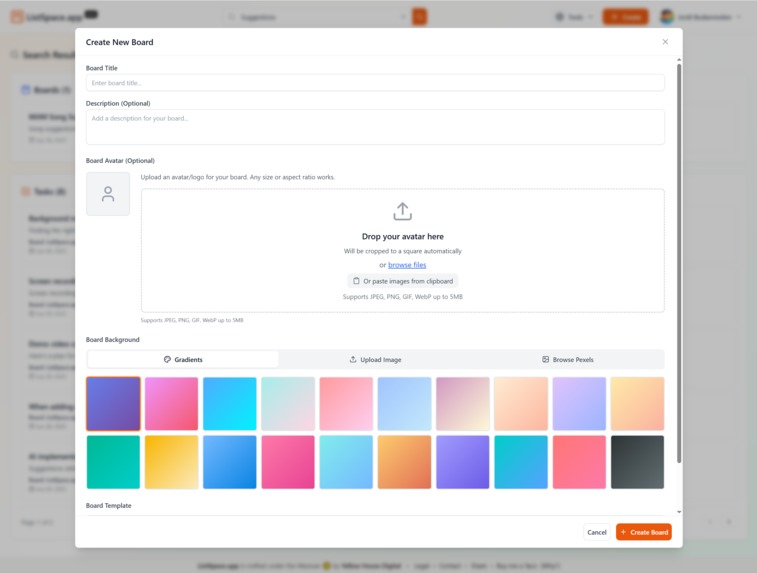Screen dimensions: 757x573
Task: Click the Board Title input field
Action: click(x=375, y=83)
